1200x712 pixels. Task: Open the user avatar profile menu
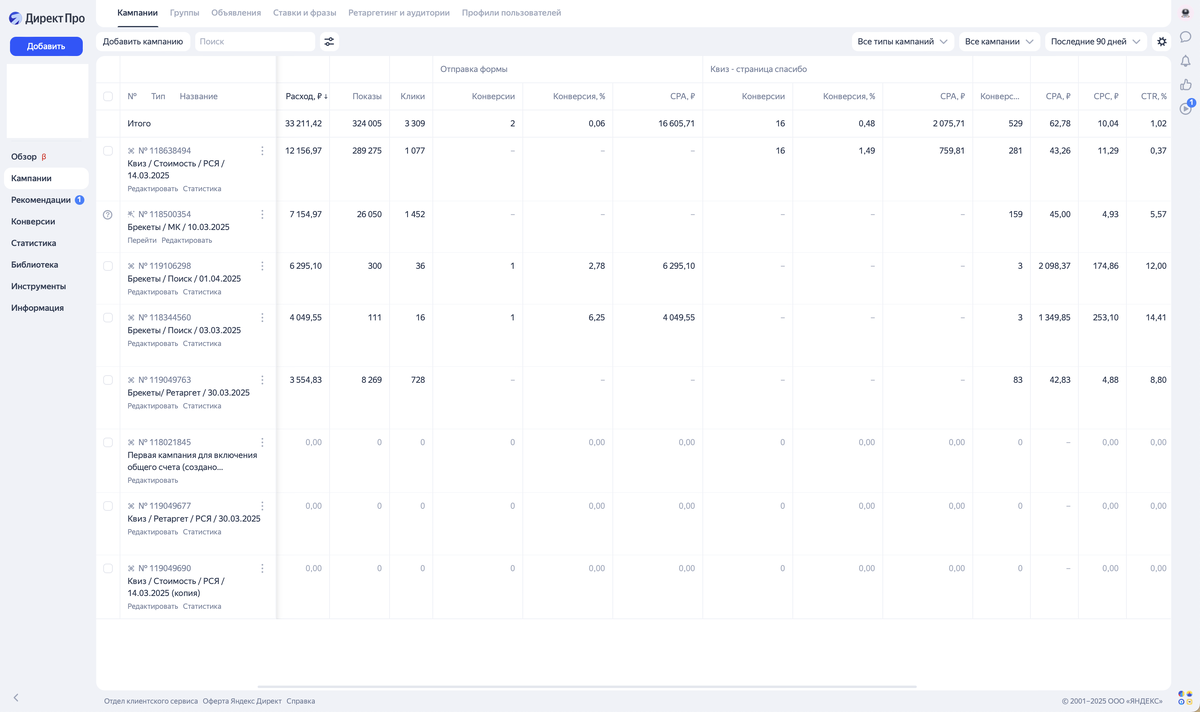[1185, 13]
